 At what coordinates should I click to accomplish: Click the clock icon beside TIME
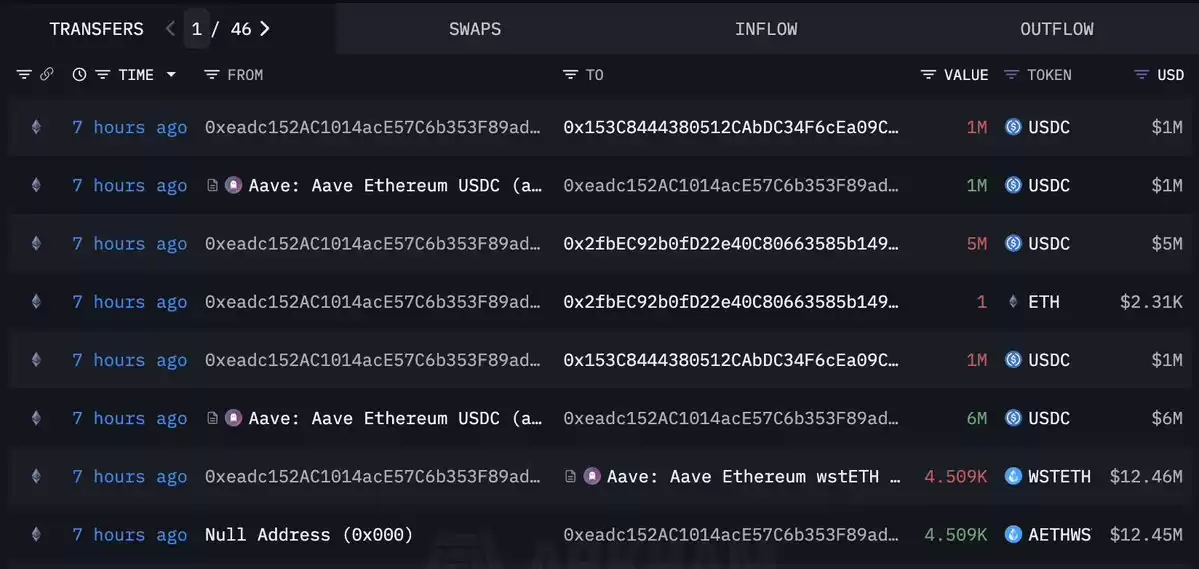pyautogui.click(x=80, y=74)
